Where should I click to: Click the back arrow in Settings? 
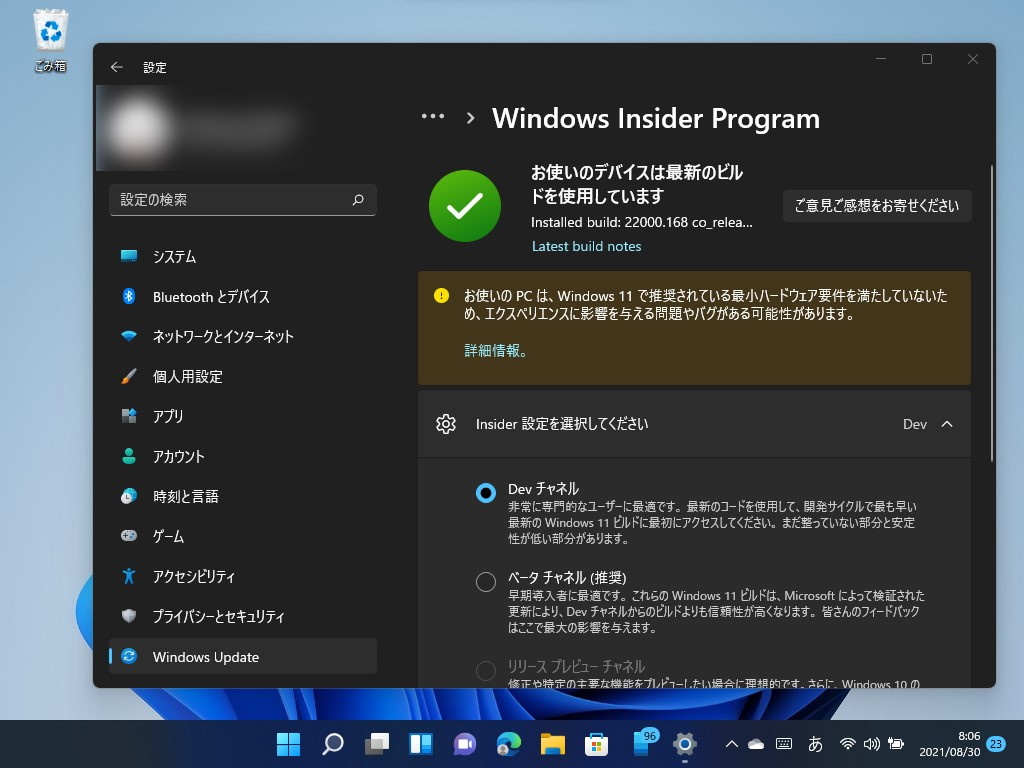(116, 67)
